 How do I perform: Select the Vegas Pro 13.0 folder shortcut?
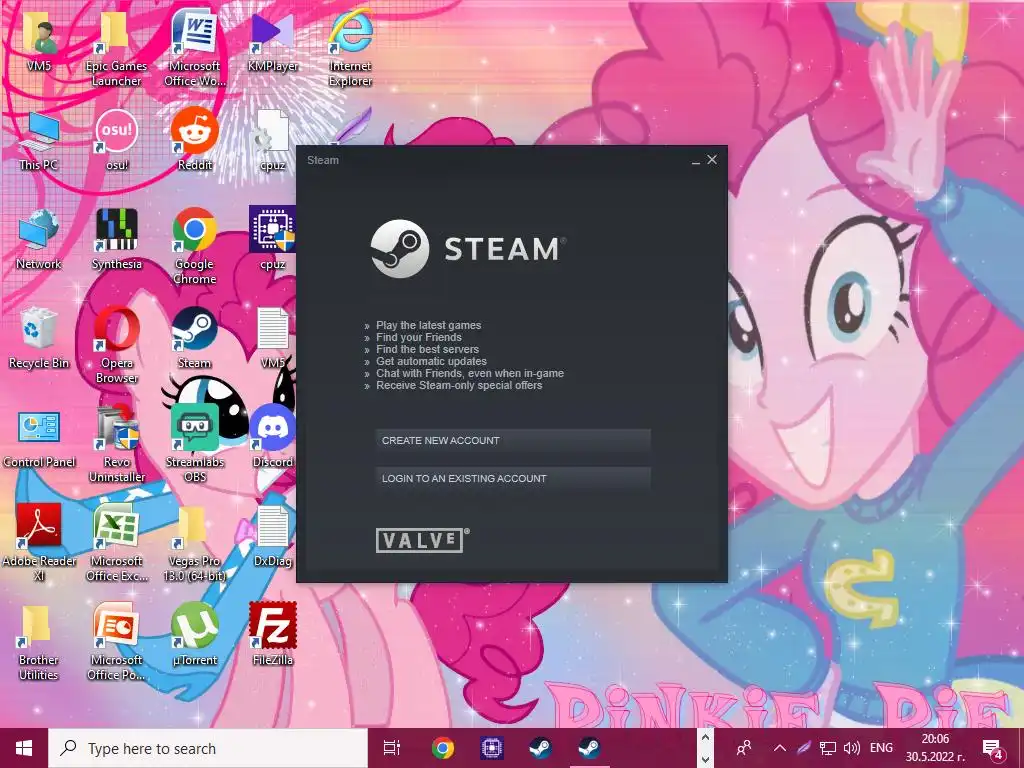195,543
